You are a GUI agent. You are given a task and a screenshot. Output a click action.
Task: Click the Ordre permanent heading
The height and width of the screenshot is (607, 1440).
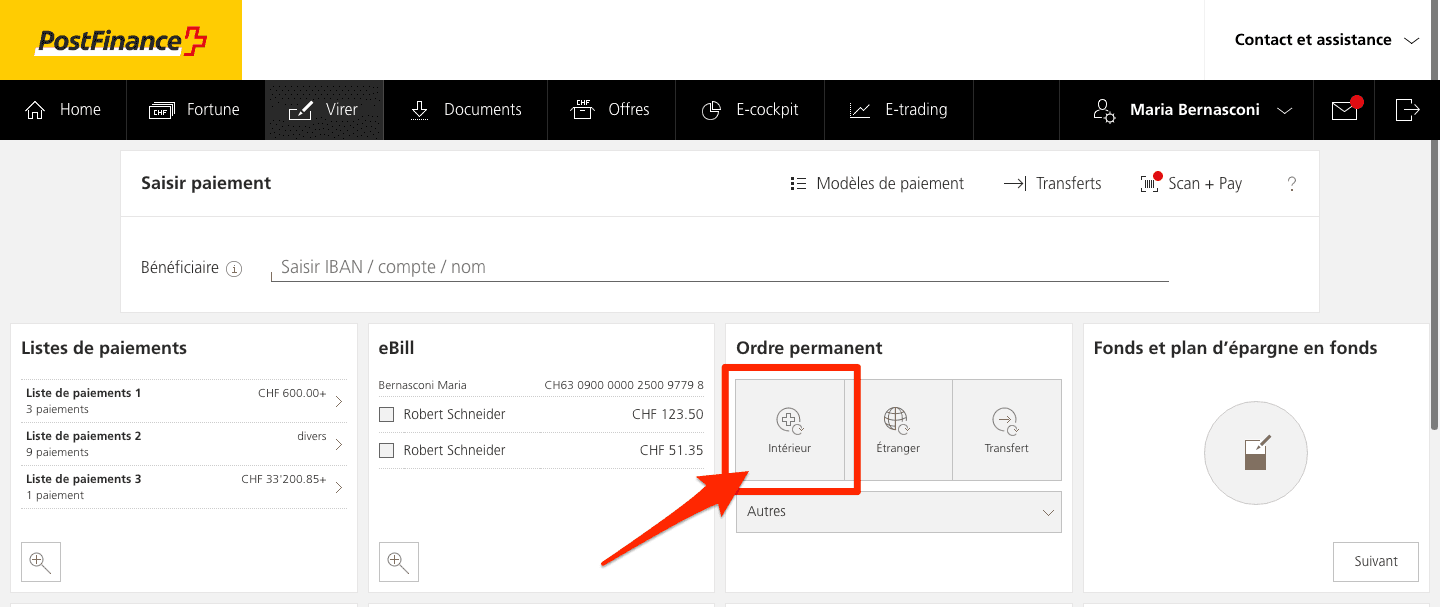coord(809,348)
